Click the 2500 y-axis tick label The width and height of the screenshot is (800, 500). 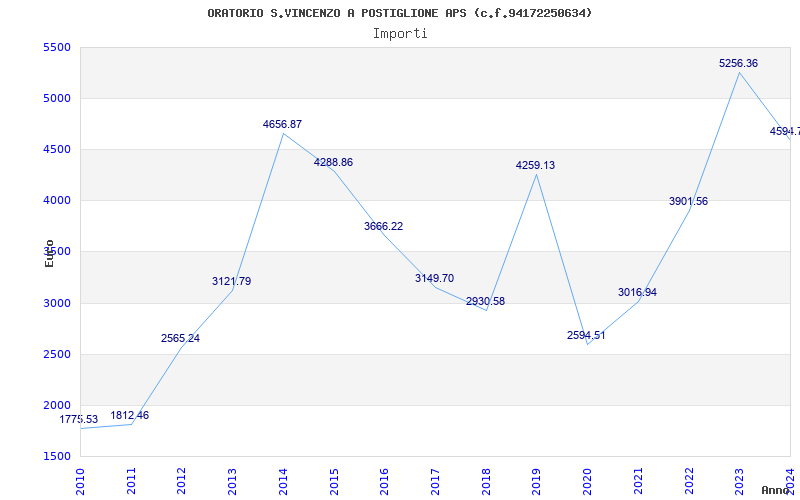tap(56, 354)
